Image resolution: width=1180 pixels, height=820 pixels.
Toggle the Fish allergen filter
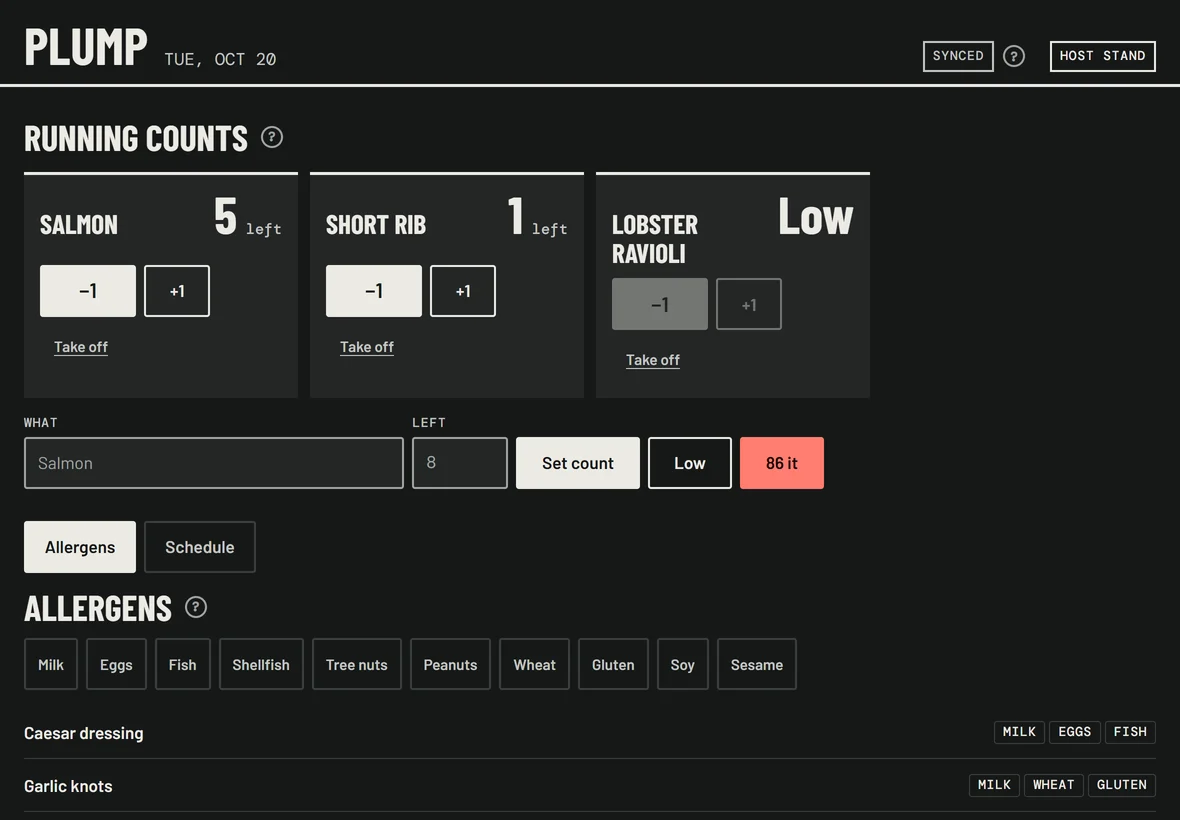[x=183, y=664]
